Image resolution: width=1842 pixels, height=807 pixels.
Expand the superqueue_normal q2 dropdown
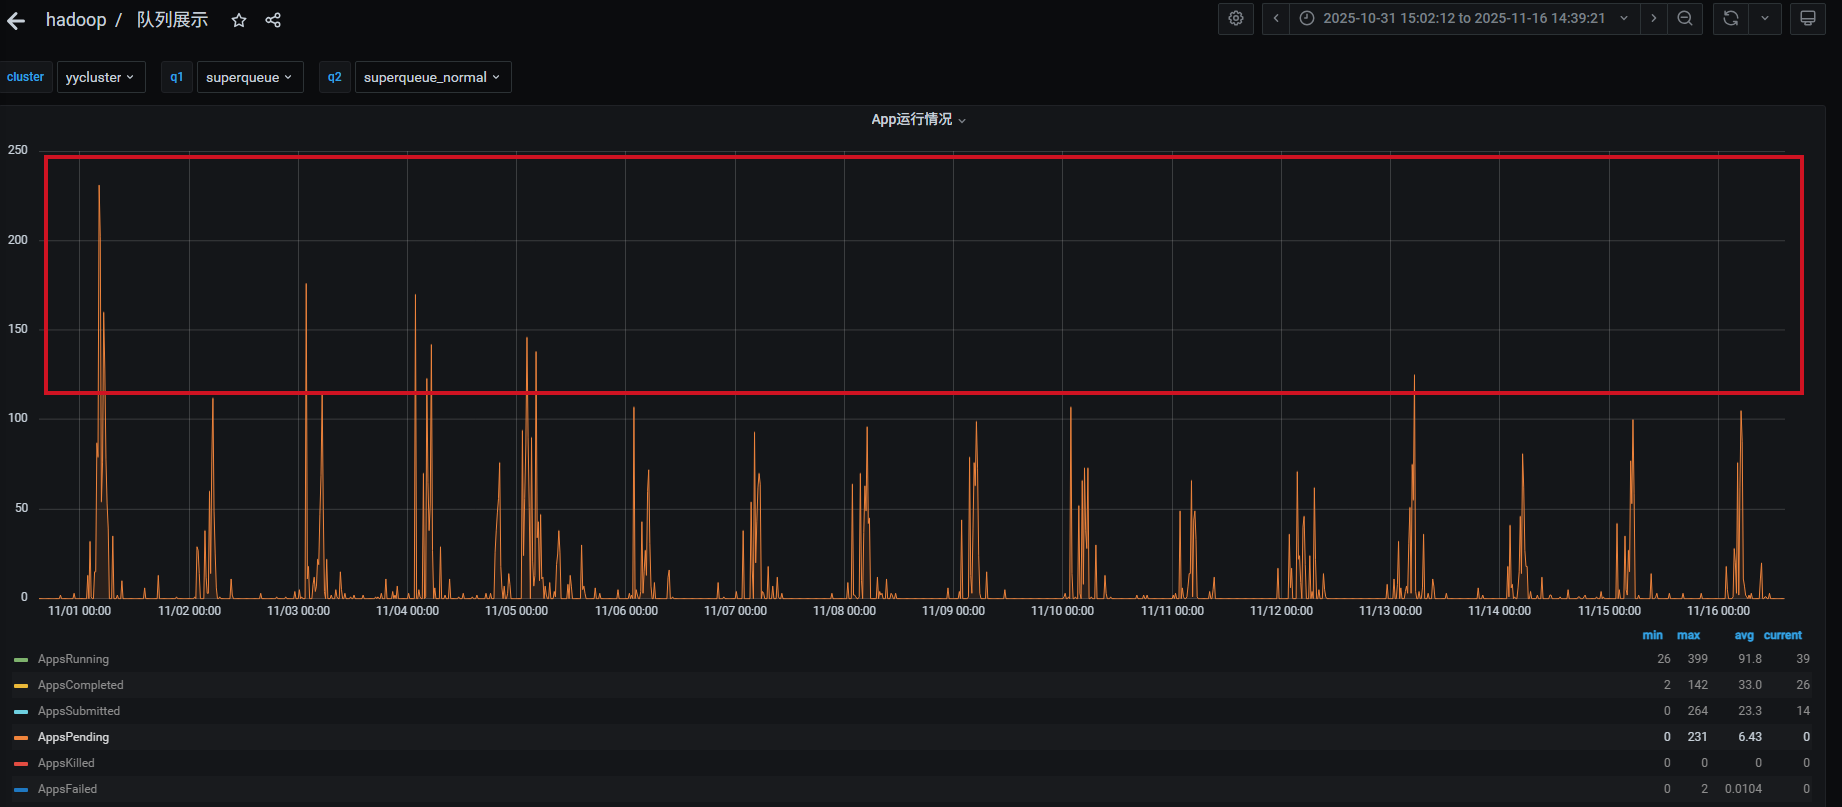(432, 77)
